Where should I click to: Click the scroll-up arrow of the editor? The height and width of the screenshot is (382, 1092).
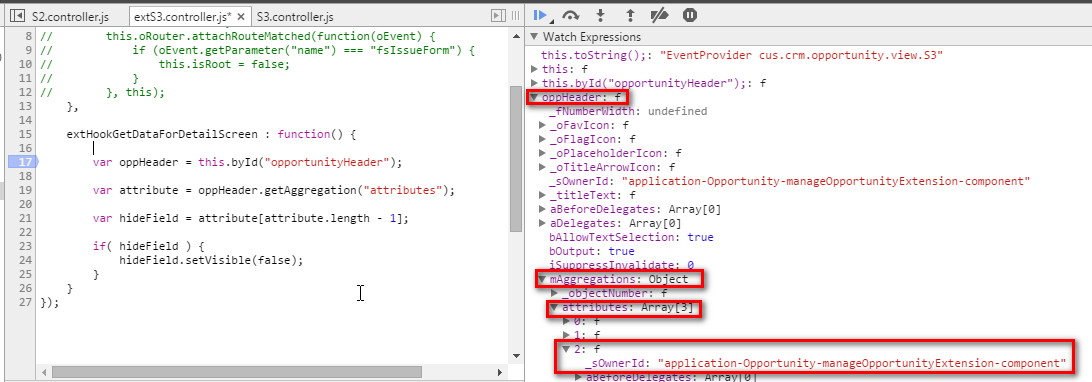point(516,35)
